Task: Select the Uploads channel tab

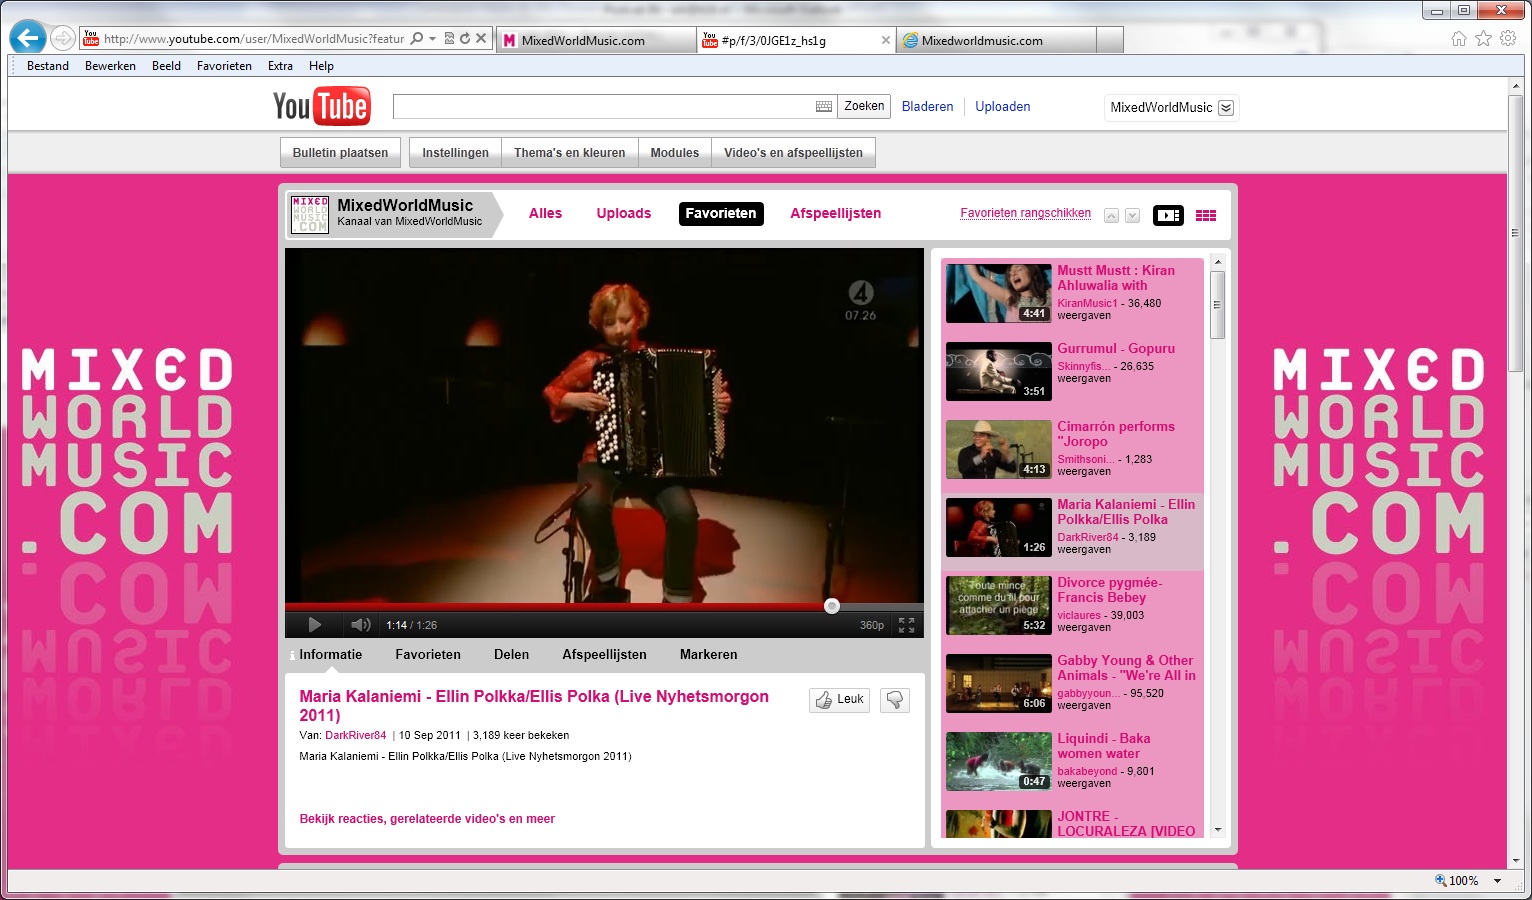Action: [624, 213]
